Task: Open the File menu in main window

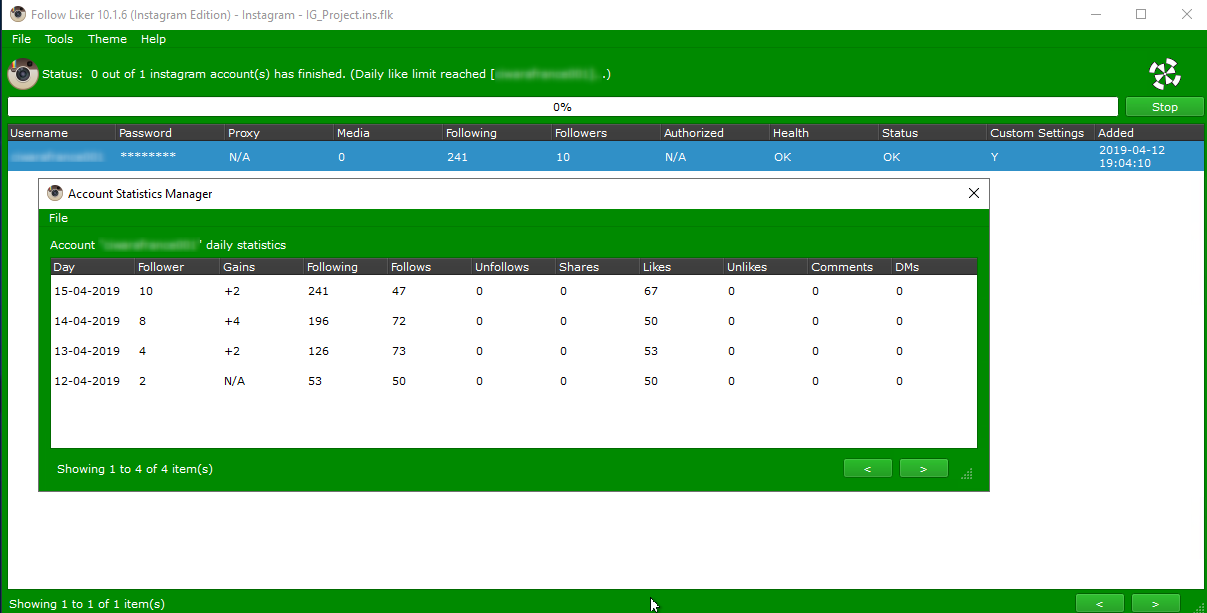Action: (x=22, y=39)
